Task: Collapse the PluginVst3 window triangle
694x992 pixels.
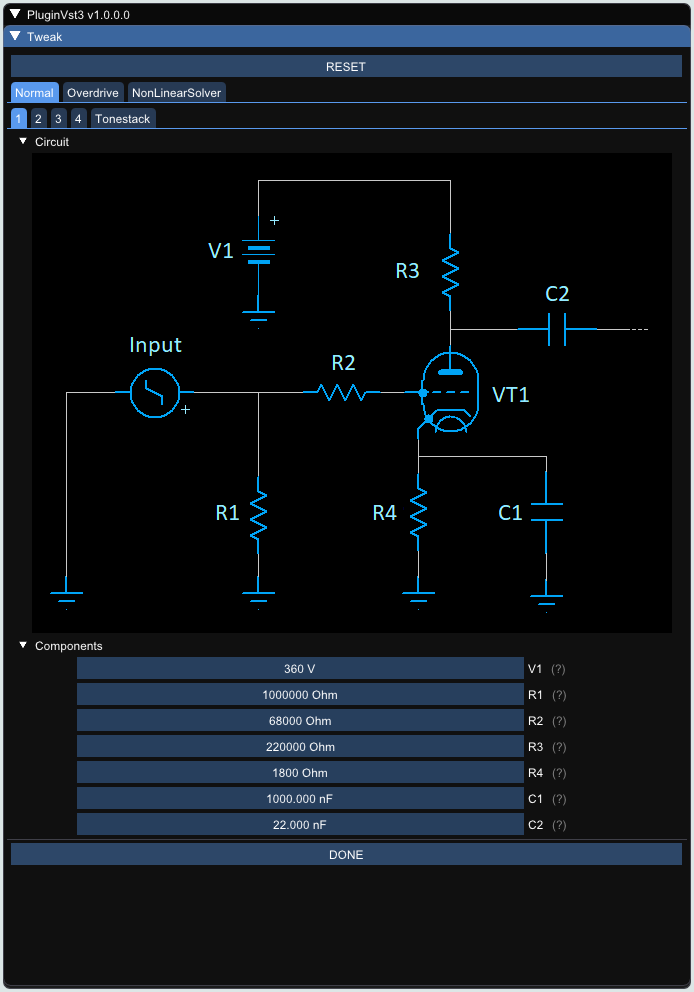Action: click(x=15, y=14)
